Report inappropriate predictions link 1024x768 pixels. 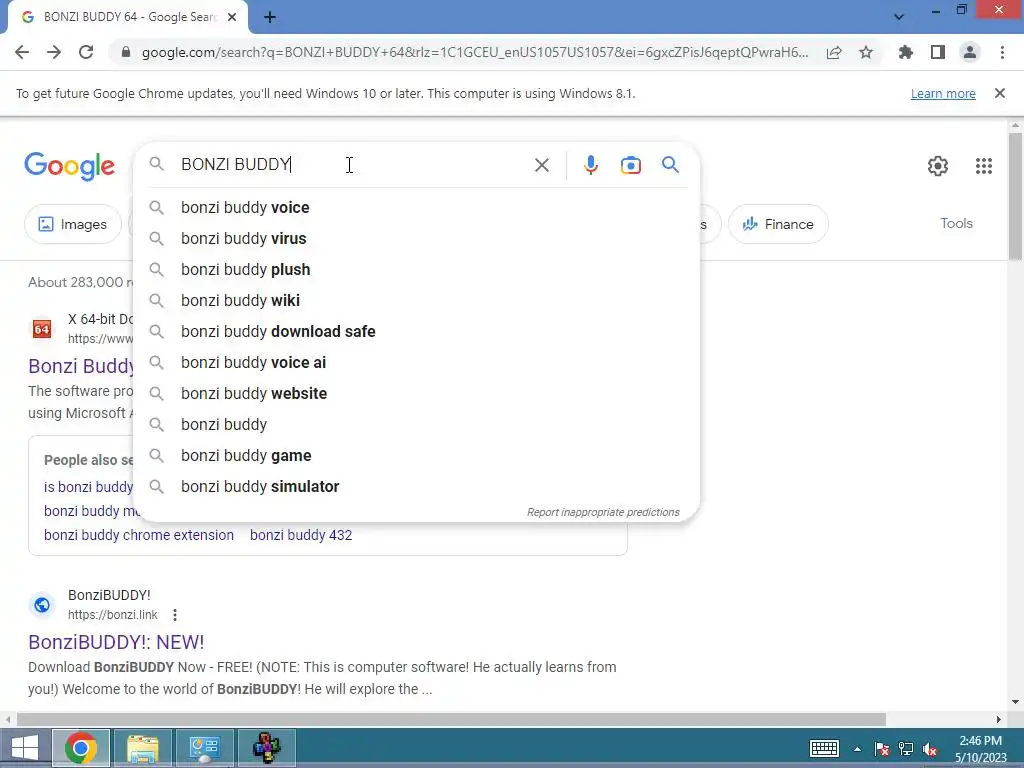[x=603, y=512]
